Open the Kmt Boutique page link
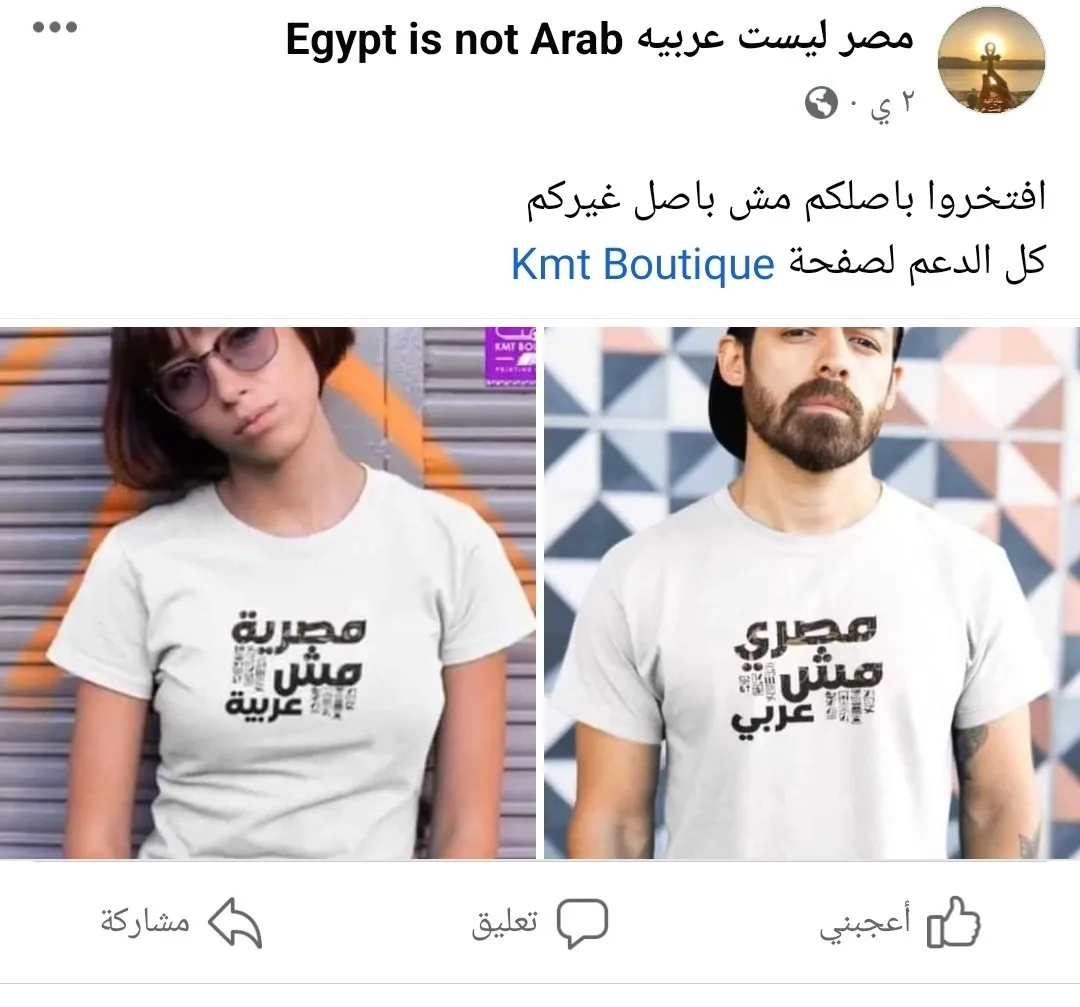1080x1007 pixels. (643, 264)
